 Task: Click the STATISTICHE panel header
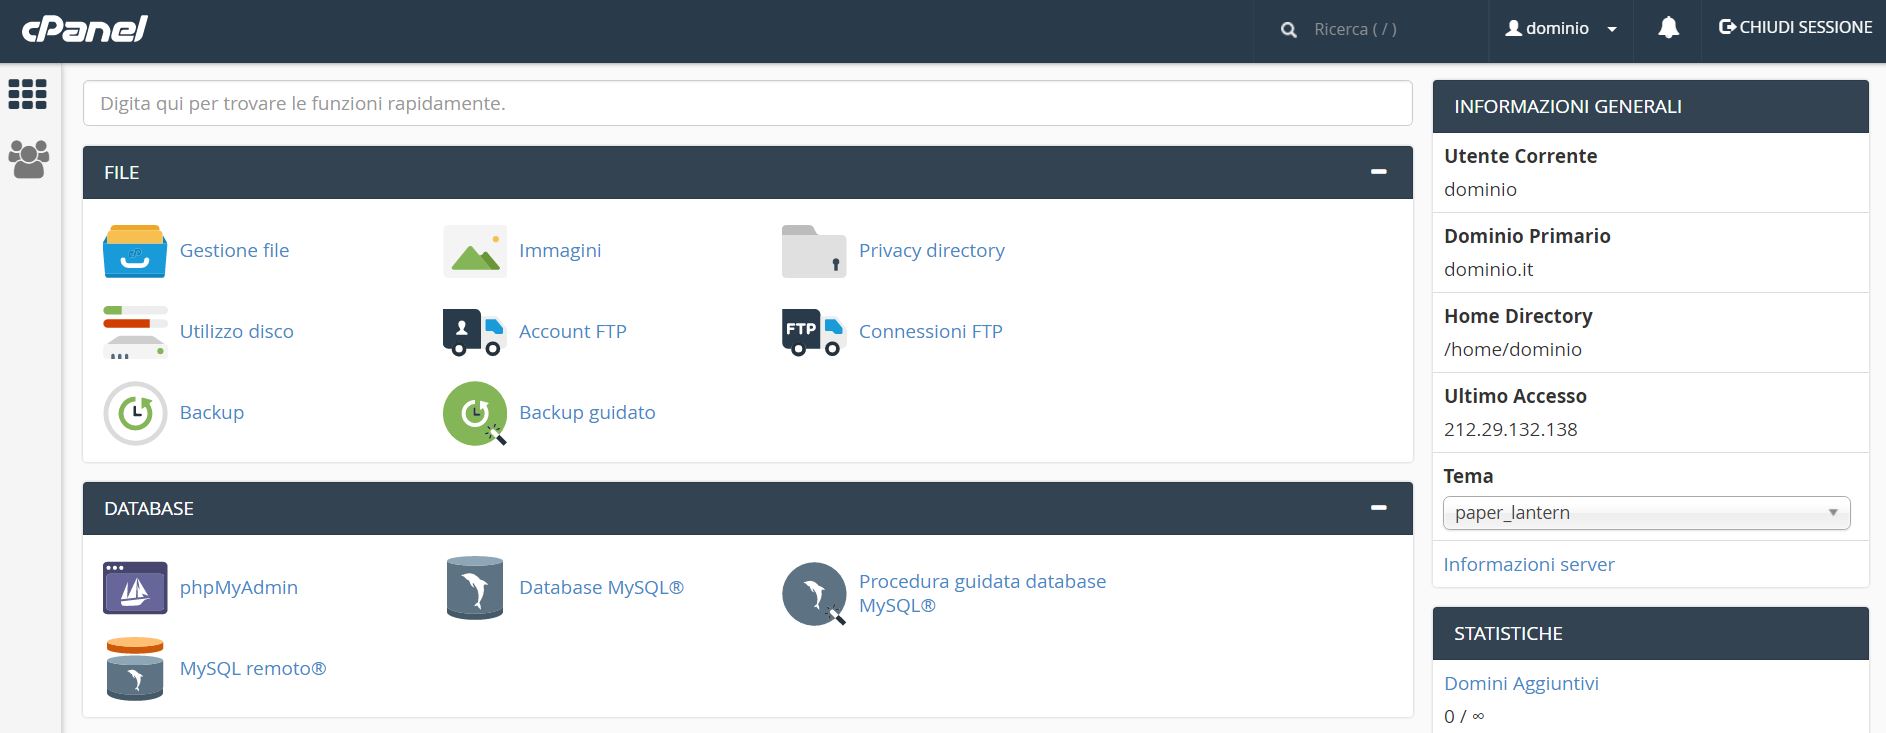(1651, 634)
